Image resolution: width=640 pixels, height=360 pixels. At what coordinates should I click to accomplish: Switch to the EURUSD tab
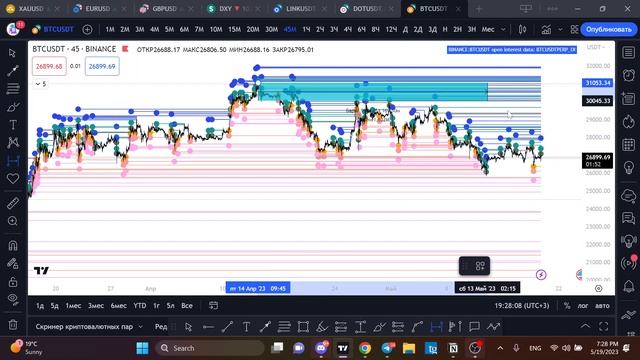click(x=98, y=9)
